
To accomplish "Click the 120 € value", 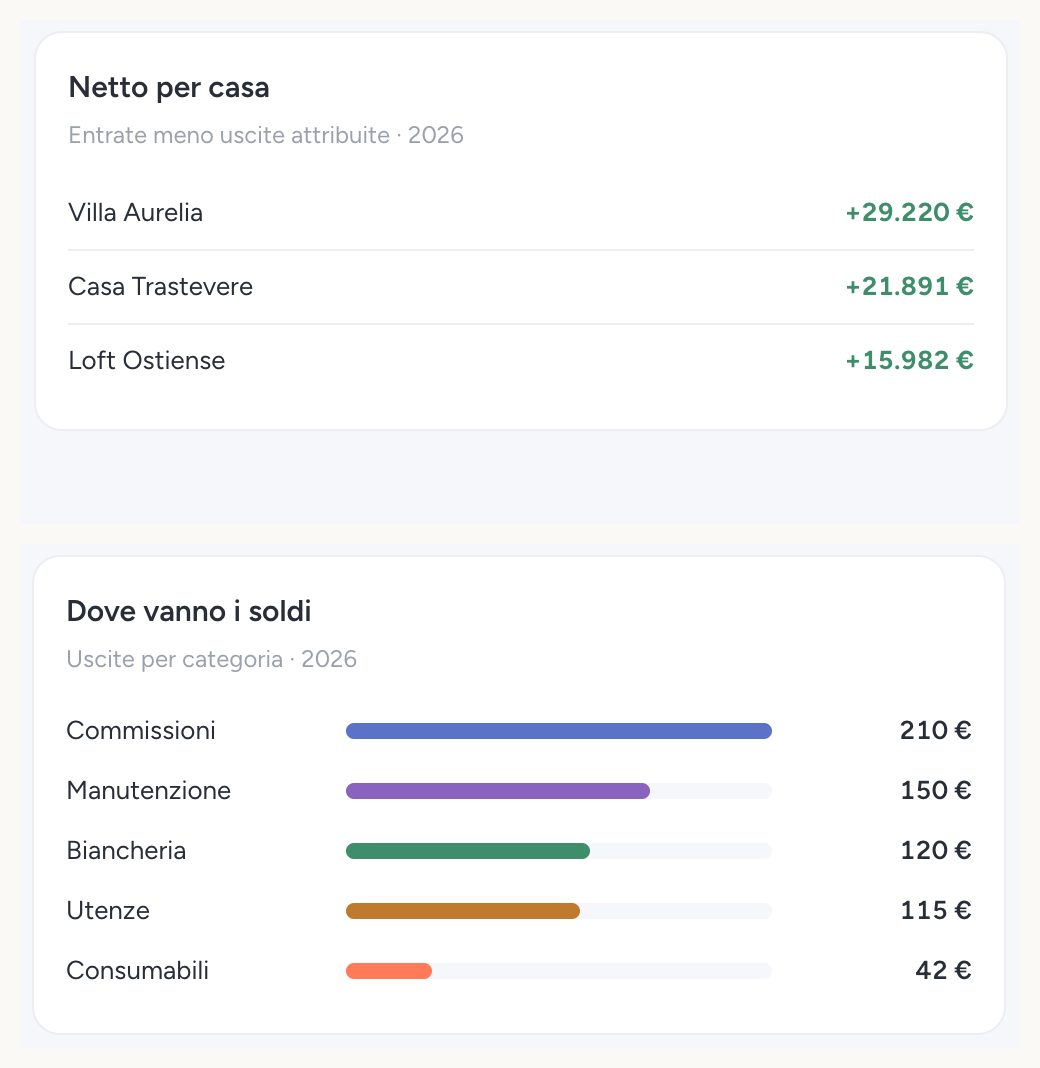I will [x=936, y=850].
